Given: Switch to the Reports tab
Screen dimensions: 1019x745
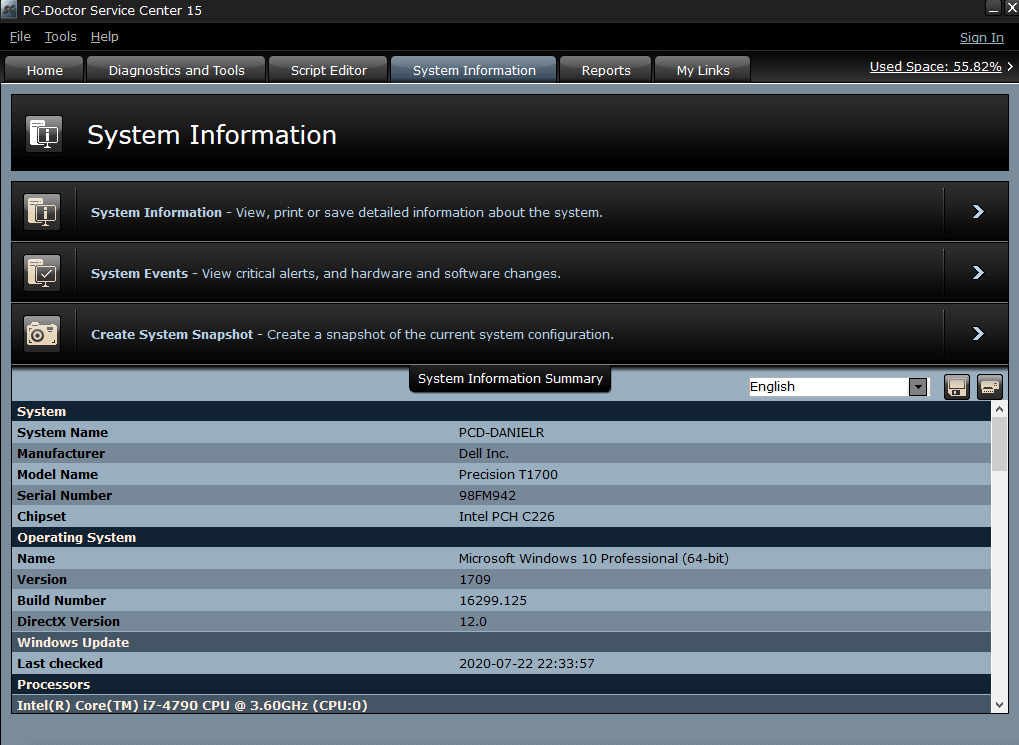Looking at the screenshot, I should [x=606, y=70].
